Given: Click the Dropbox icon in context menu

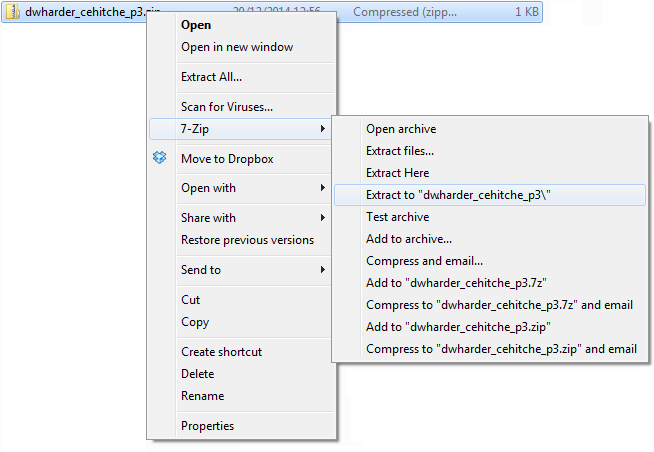Looking at the screenshot, I should 159,158.
